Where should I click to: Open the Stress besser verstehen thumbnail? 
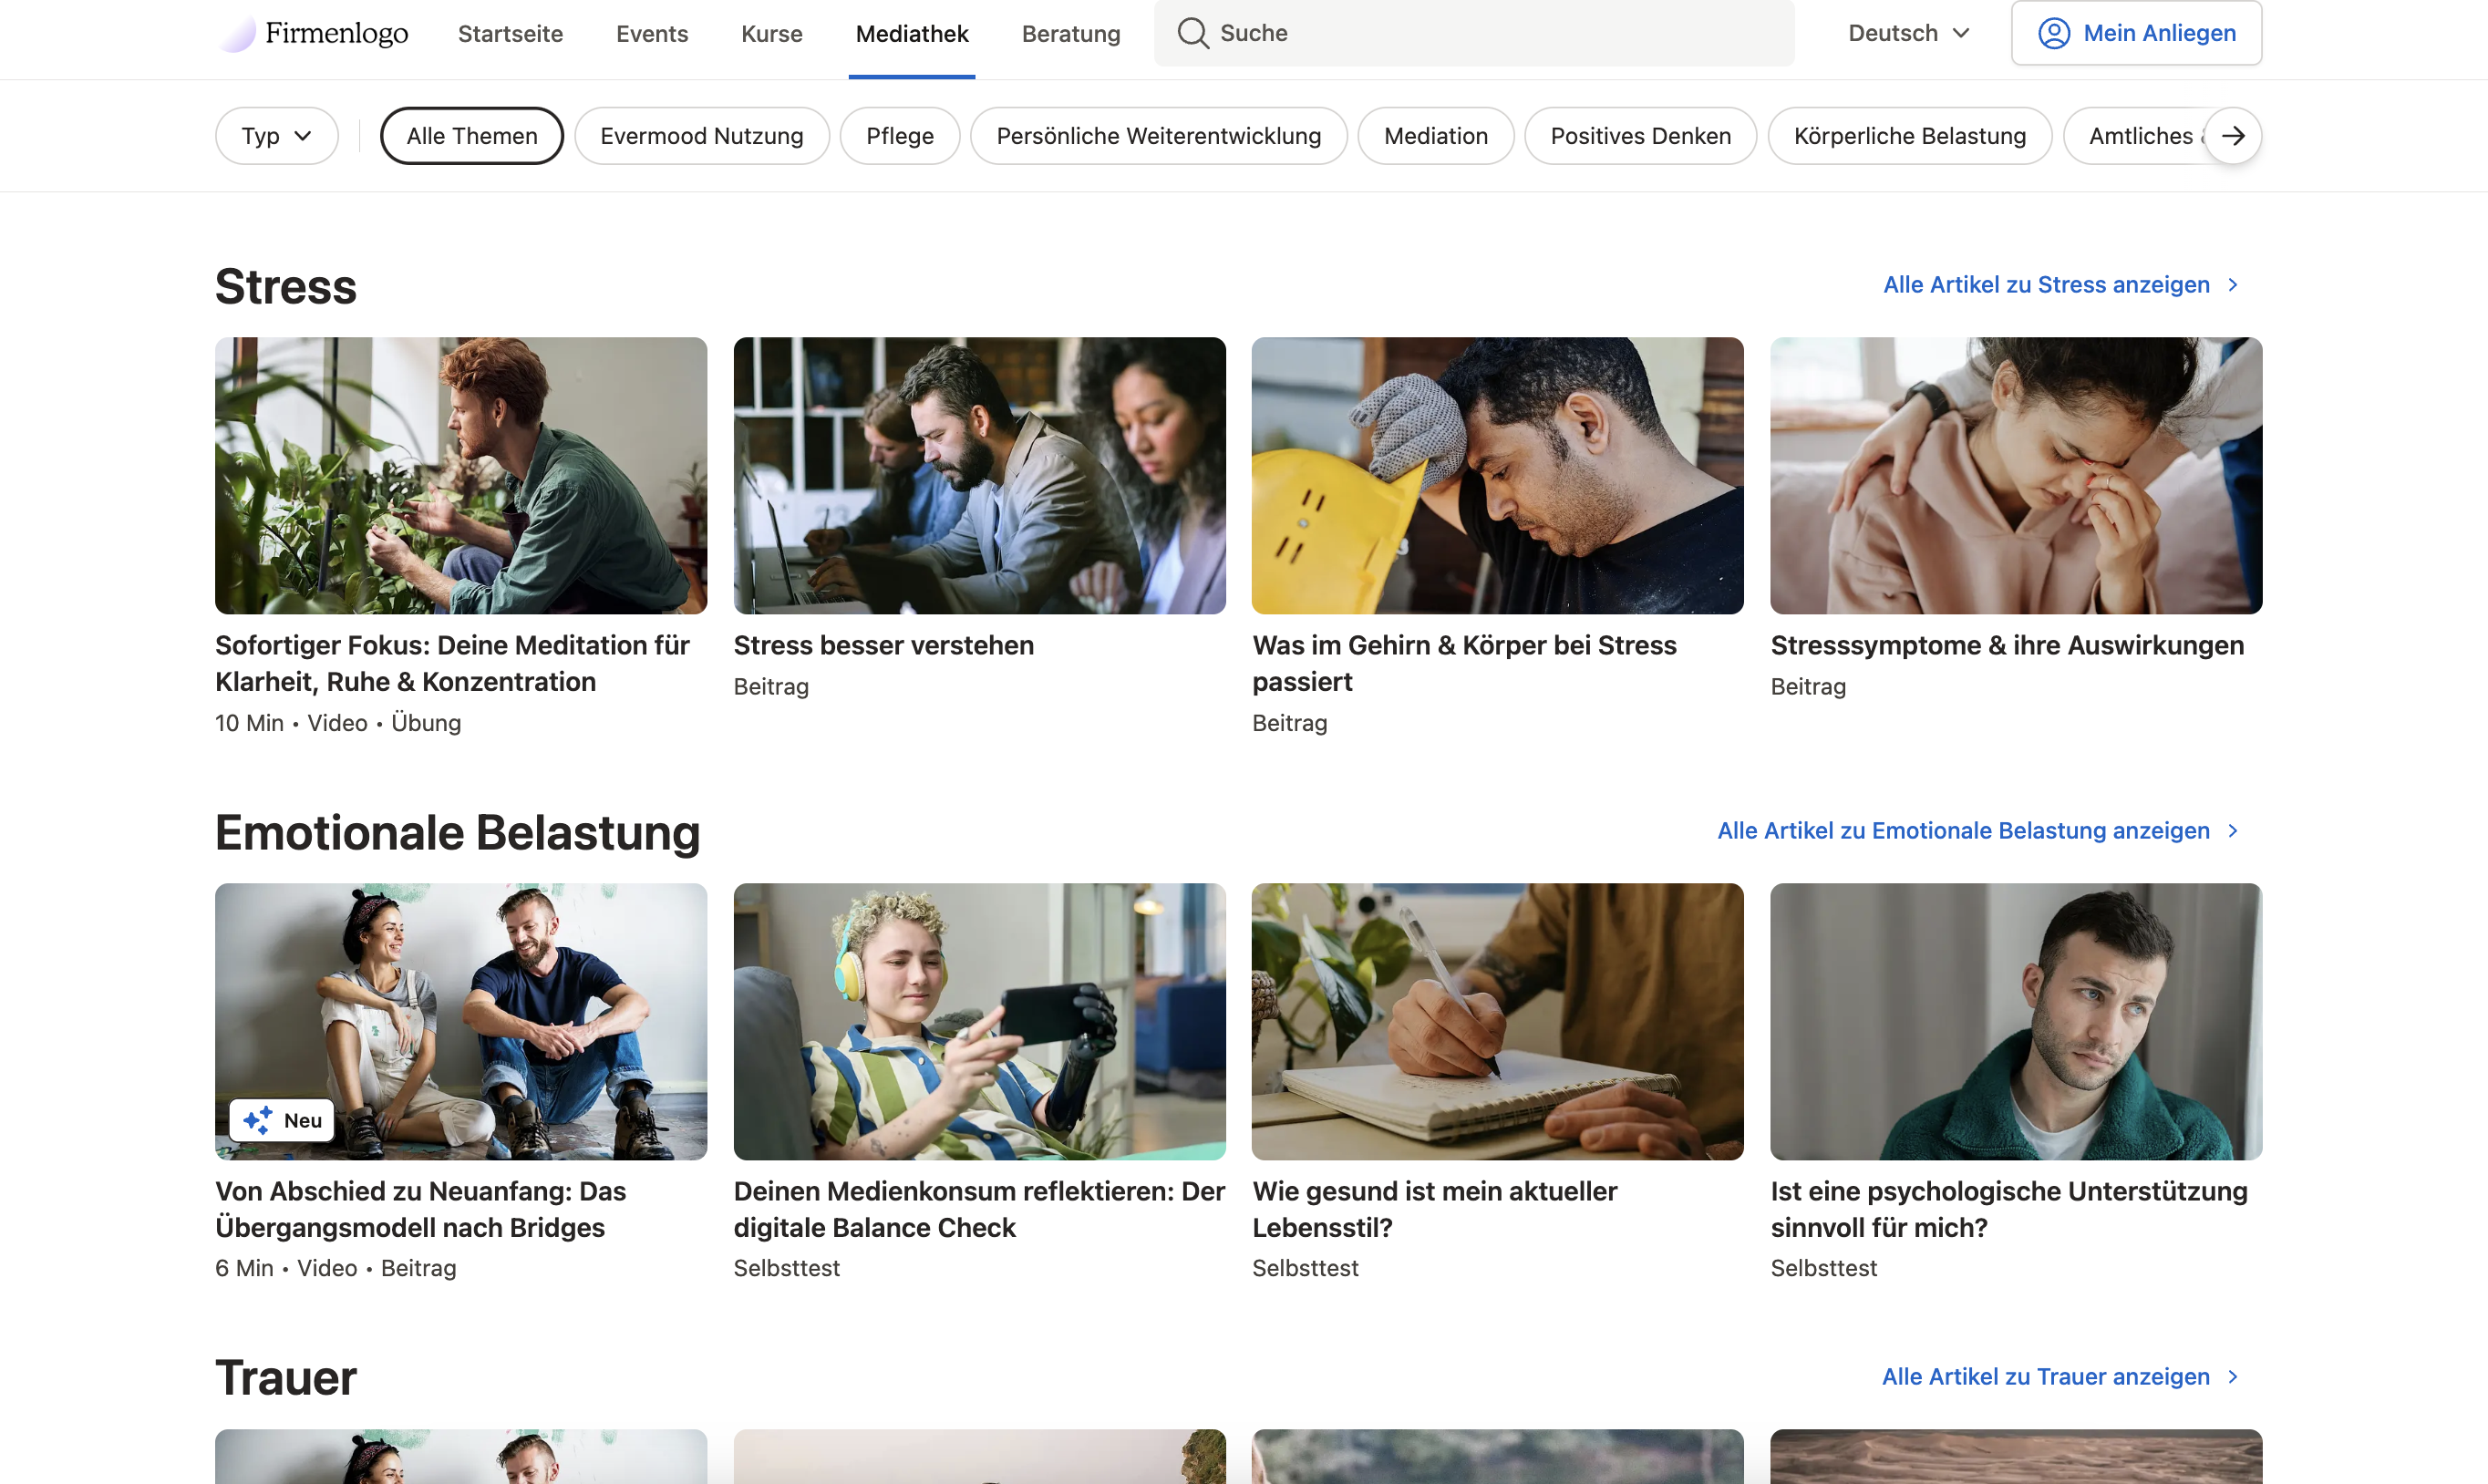pos(979,475)
